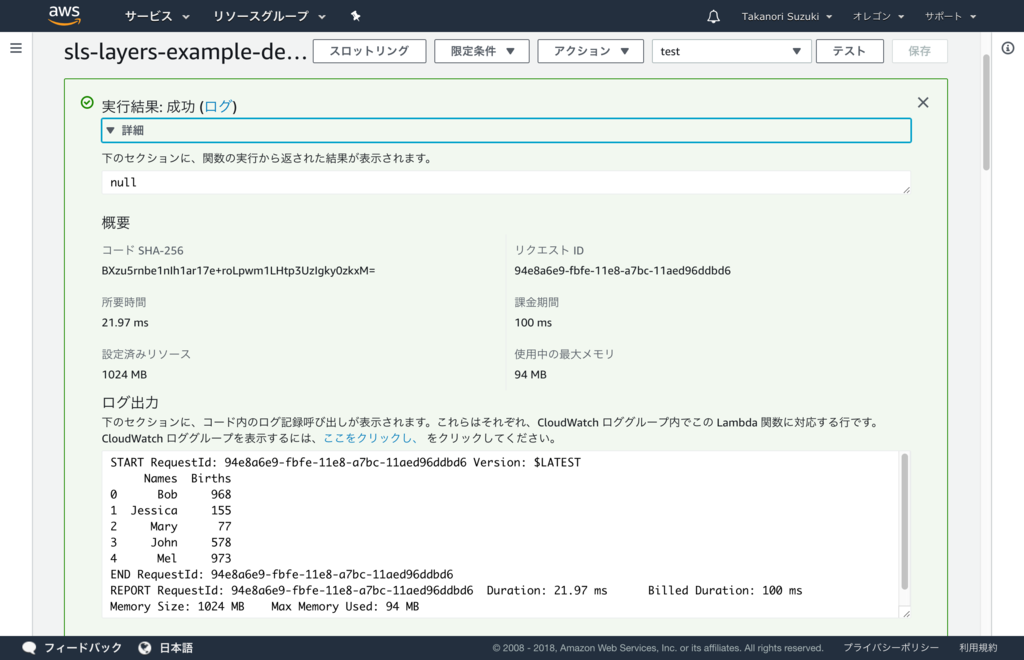The width and height of the screenshot is (1024, 660).
Task: Click the main page vertical scrollbar
Action: tap(986, 112)
